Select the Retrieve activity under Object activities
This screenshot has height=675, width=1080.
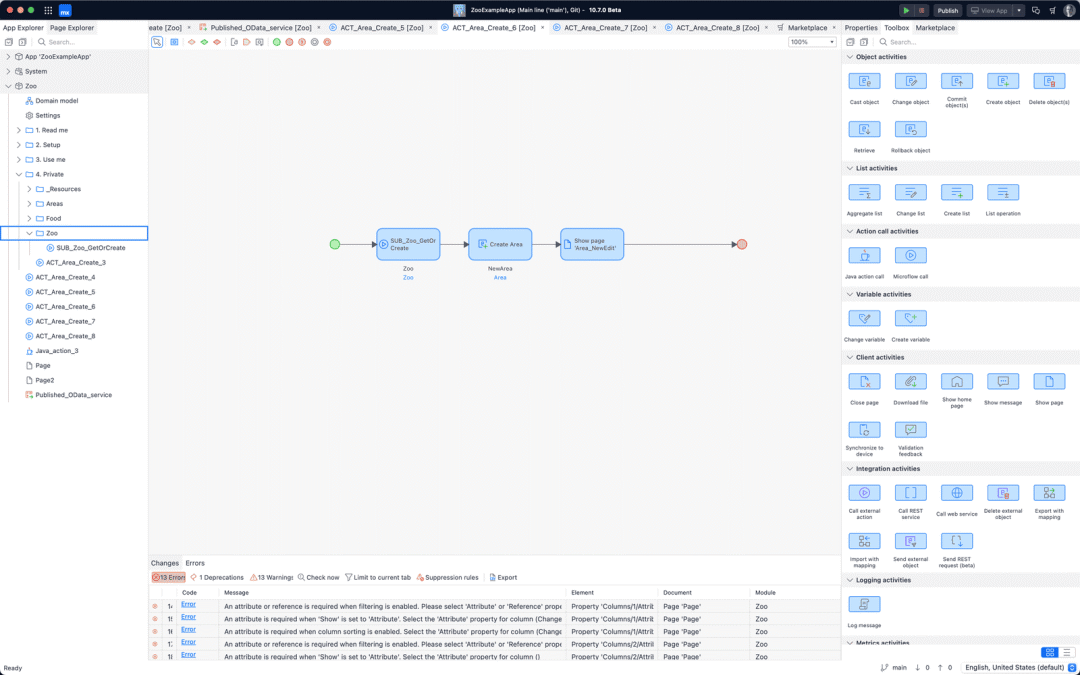coord(864,130)
